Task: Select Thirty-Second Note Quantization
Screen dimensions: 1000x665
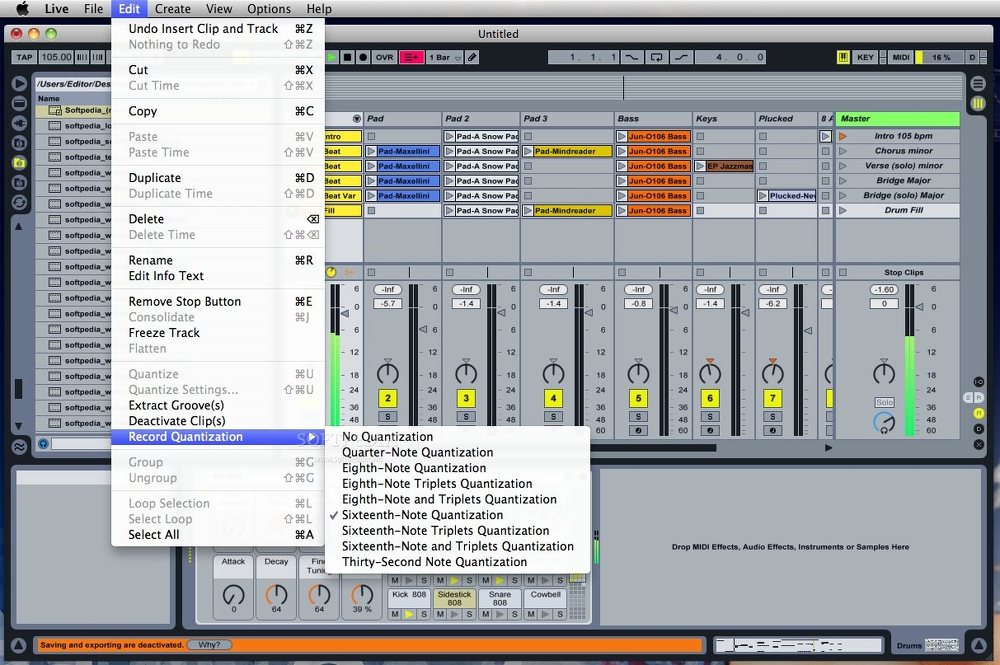Action: (434, 562)
